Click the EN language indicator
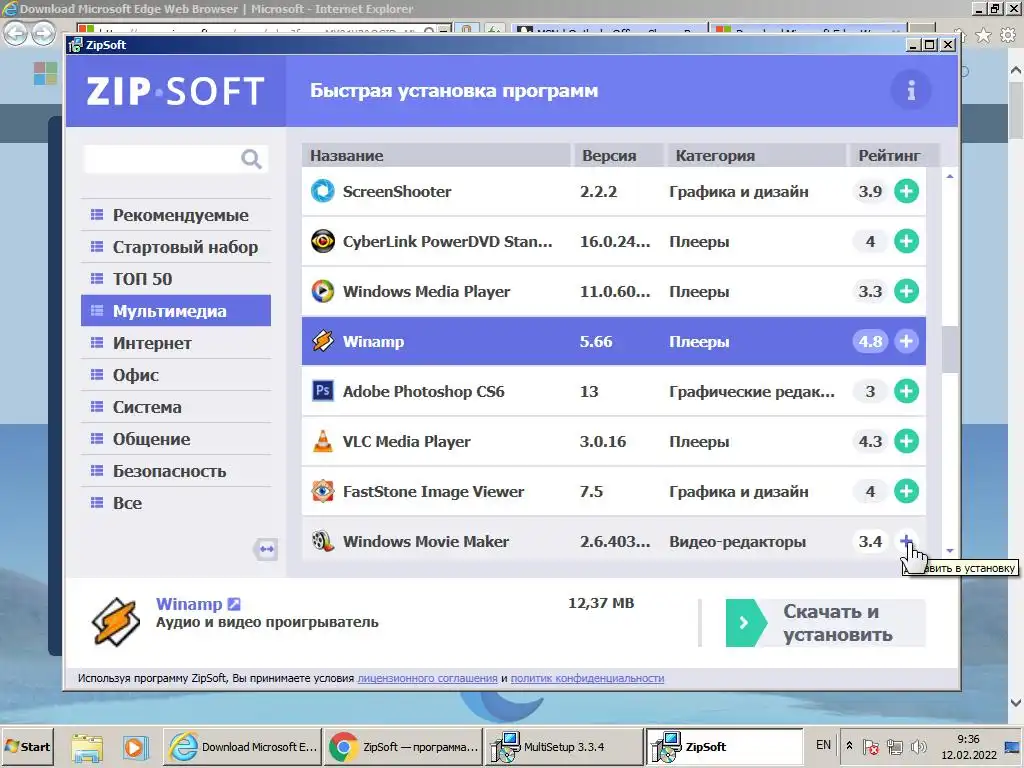Image resolution: width=1024 pixels, height=768 pixels. click(x=823, y=745)
